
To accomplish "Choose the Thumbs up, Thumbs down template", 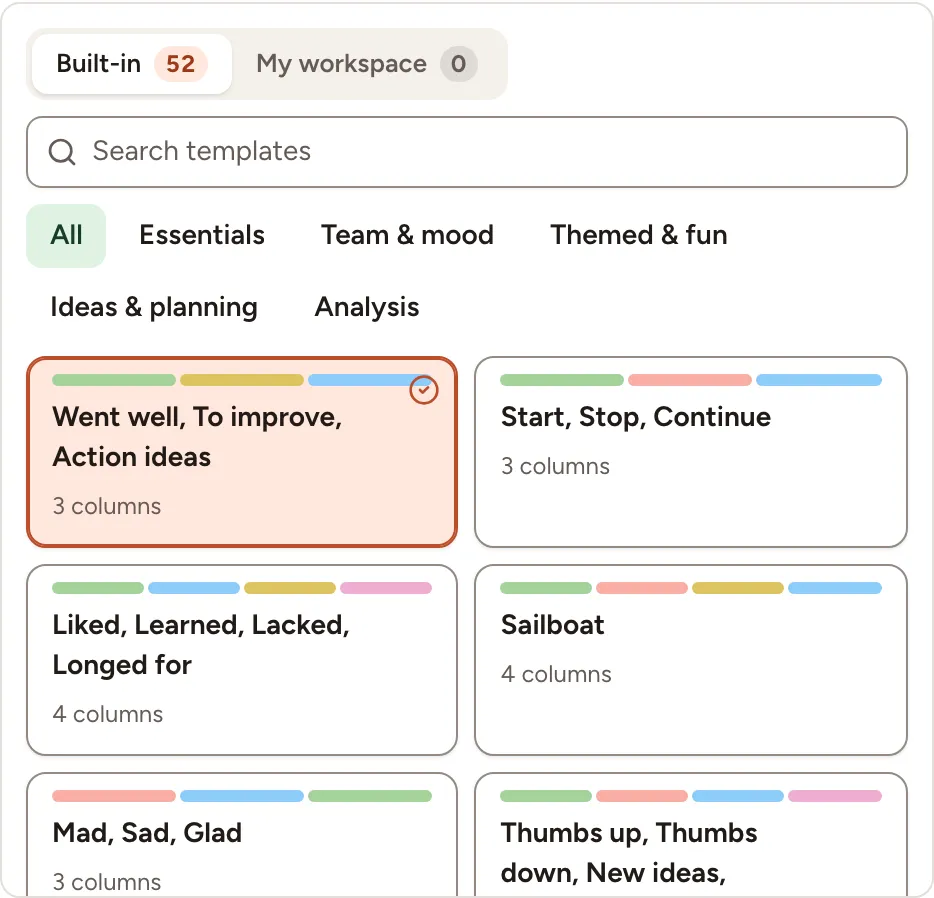I will point(691,835).
